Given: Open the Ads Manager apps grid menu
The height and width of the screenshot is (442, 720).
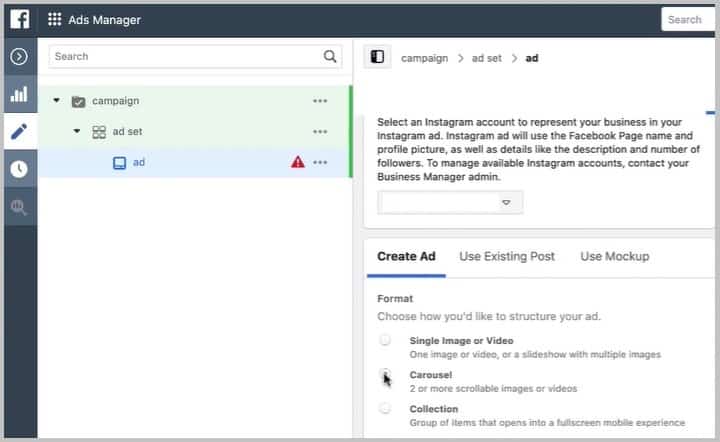Looking at the screenshot, I should coord(55,19).
